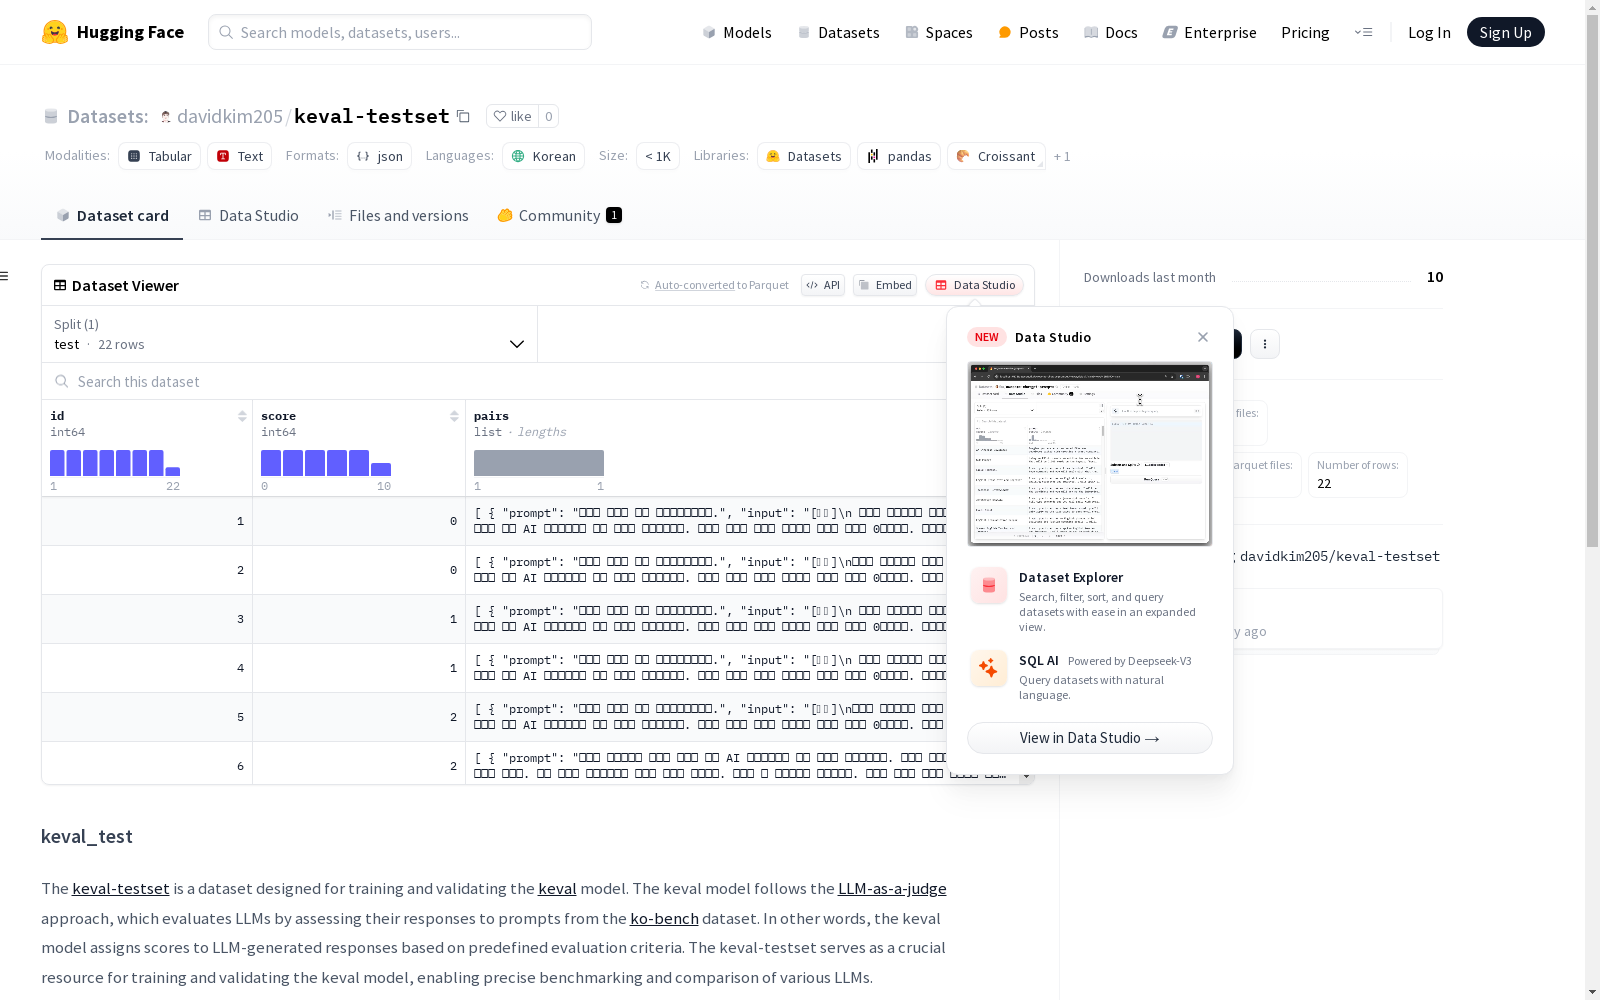This screenshot has height=1000, width=1600.
Task: Click the Embed button
Action: pyautogui.click(x=885, y=285)
